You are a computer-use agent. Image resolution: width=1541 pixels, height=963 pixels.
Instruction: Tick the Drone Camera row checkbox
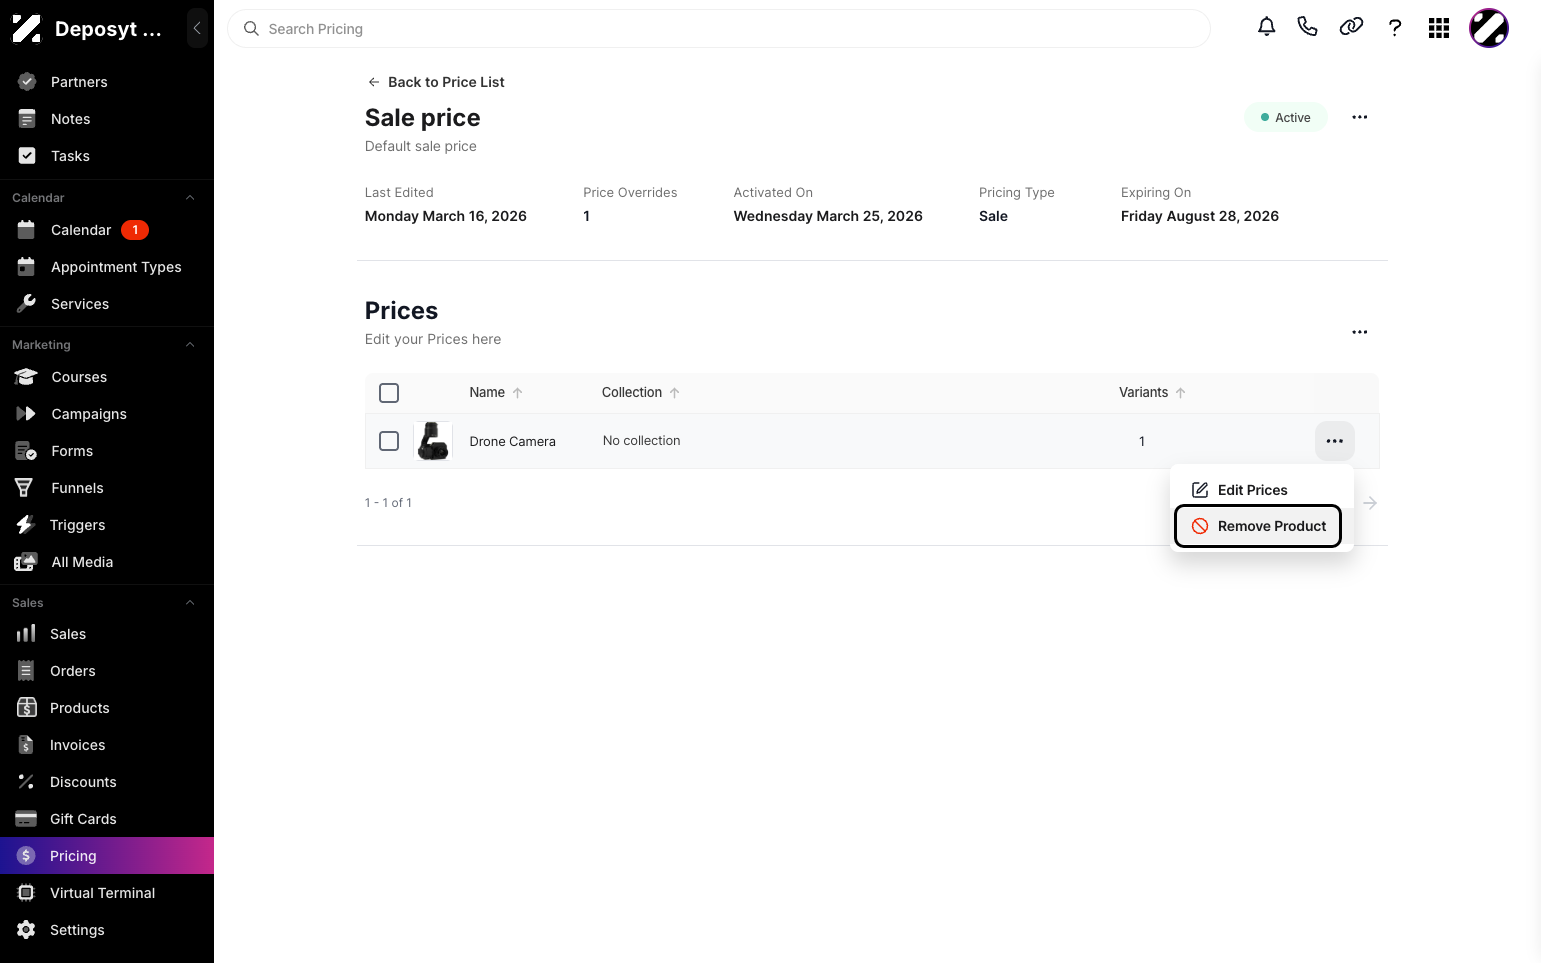pos(389,441)
